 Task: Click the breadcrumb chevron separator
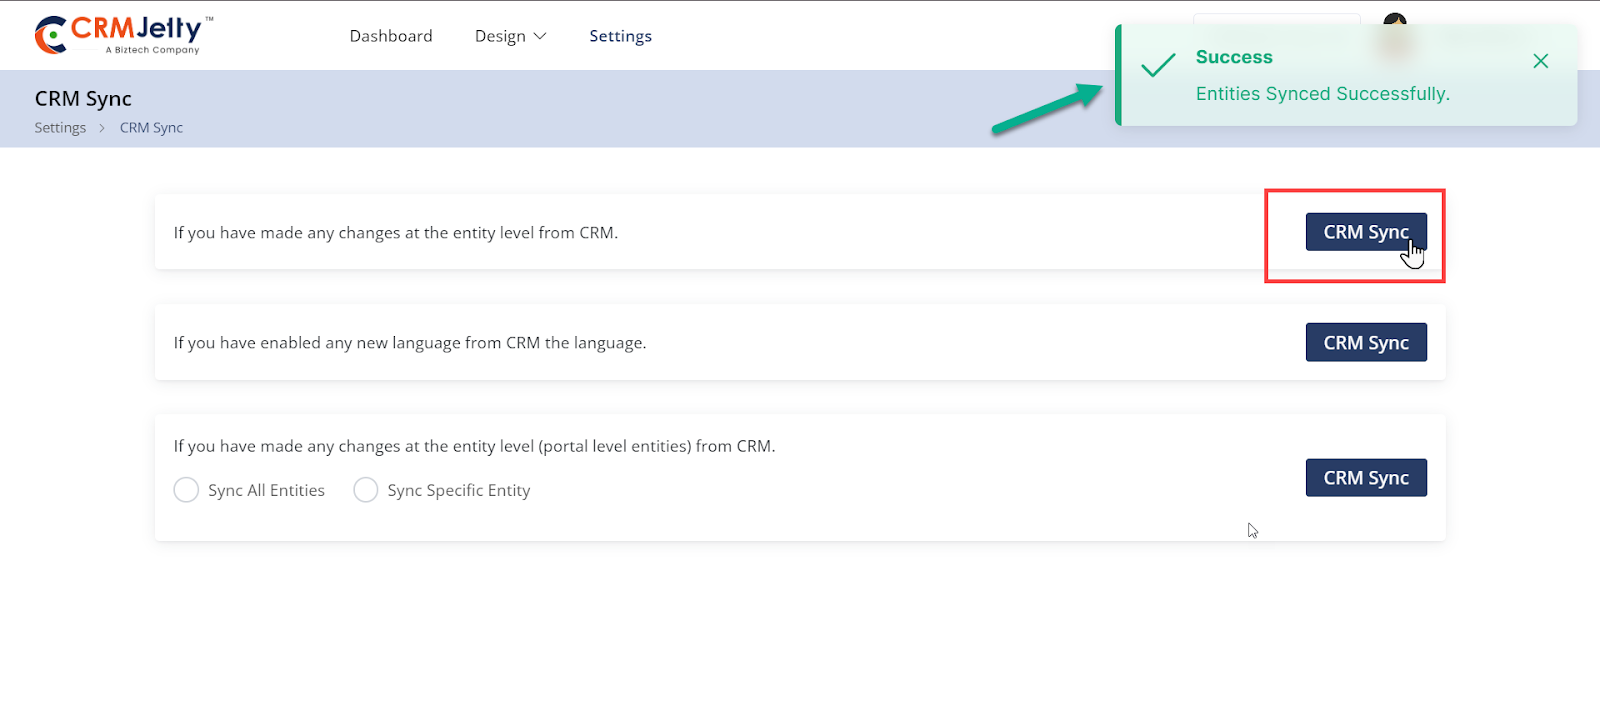102,128
